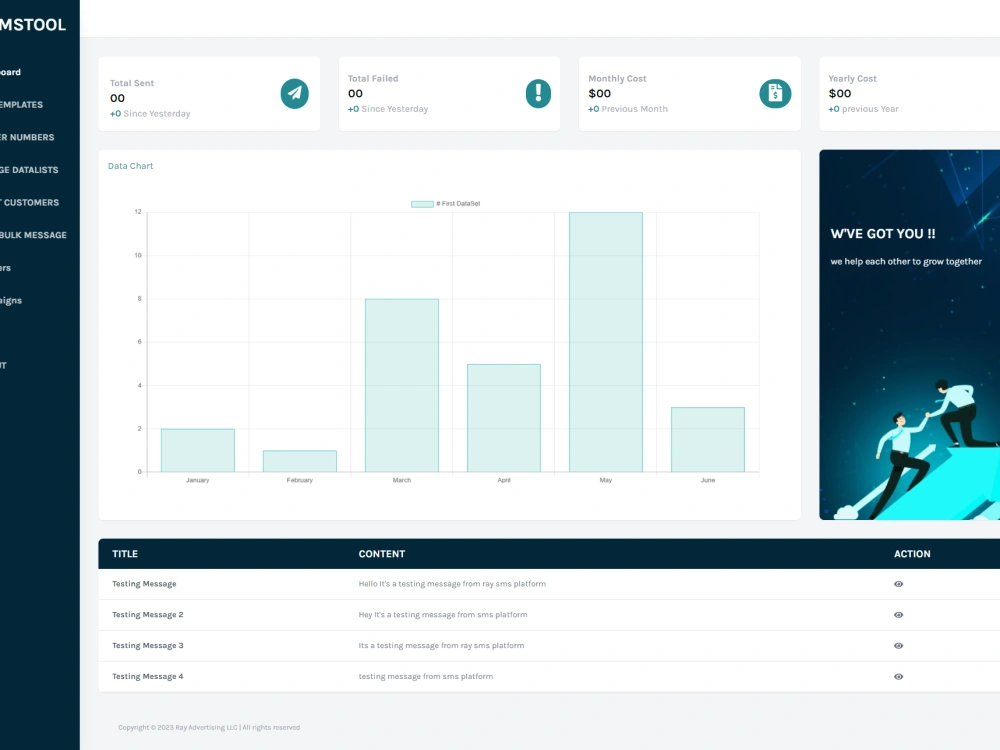
Task: Open the Customers sidebar menu item
Action: [29, 202]
